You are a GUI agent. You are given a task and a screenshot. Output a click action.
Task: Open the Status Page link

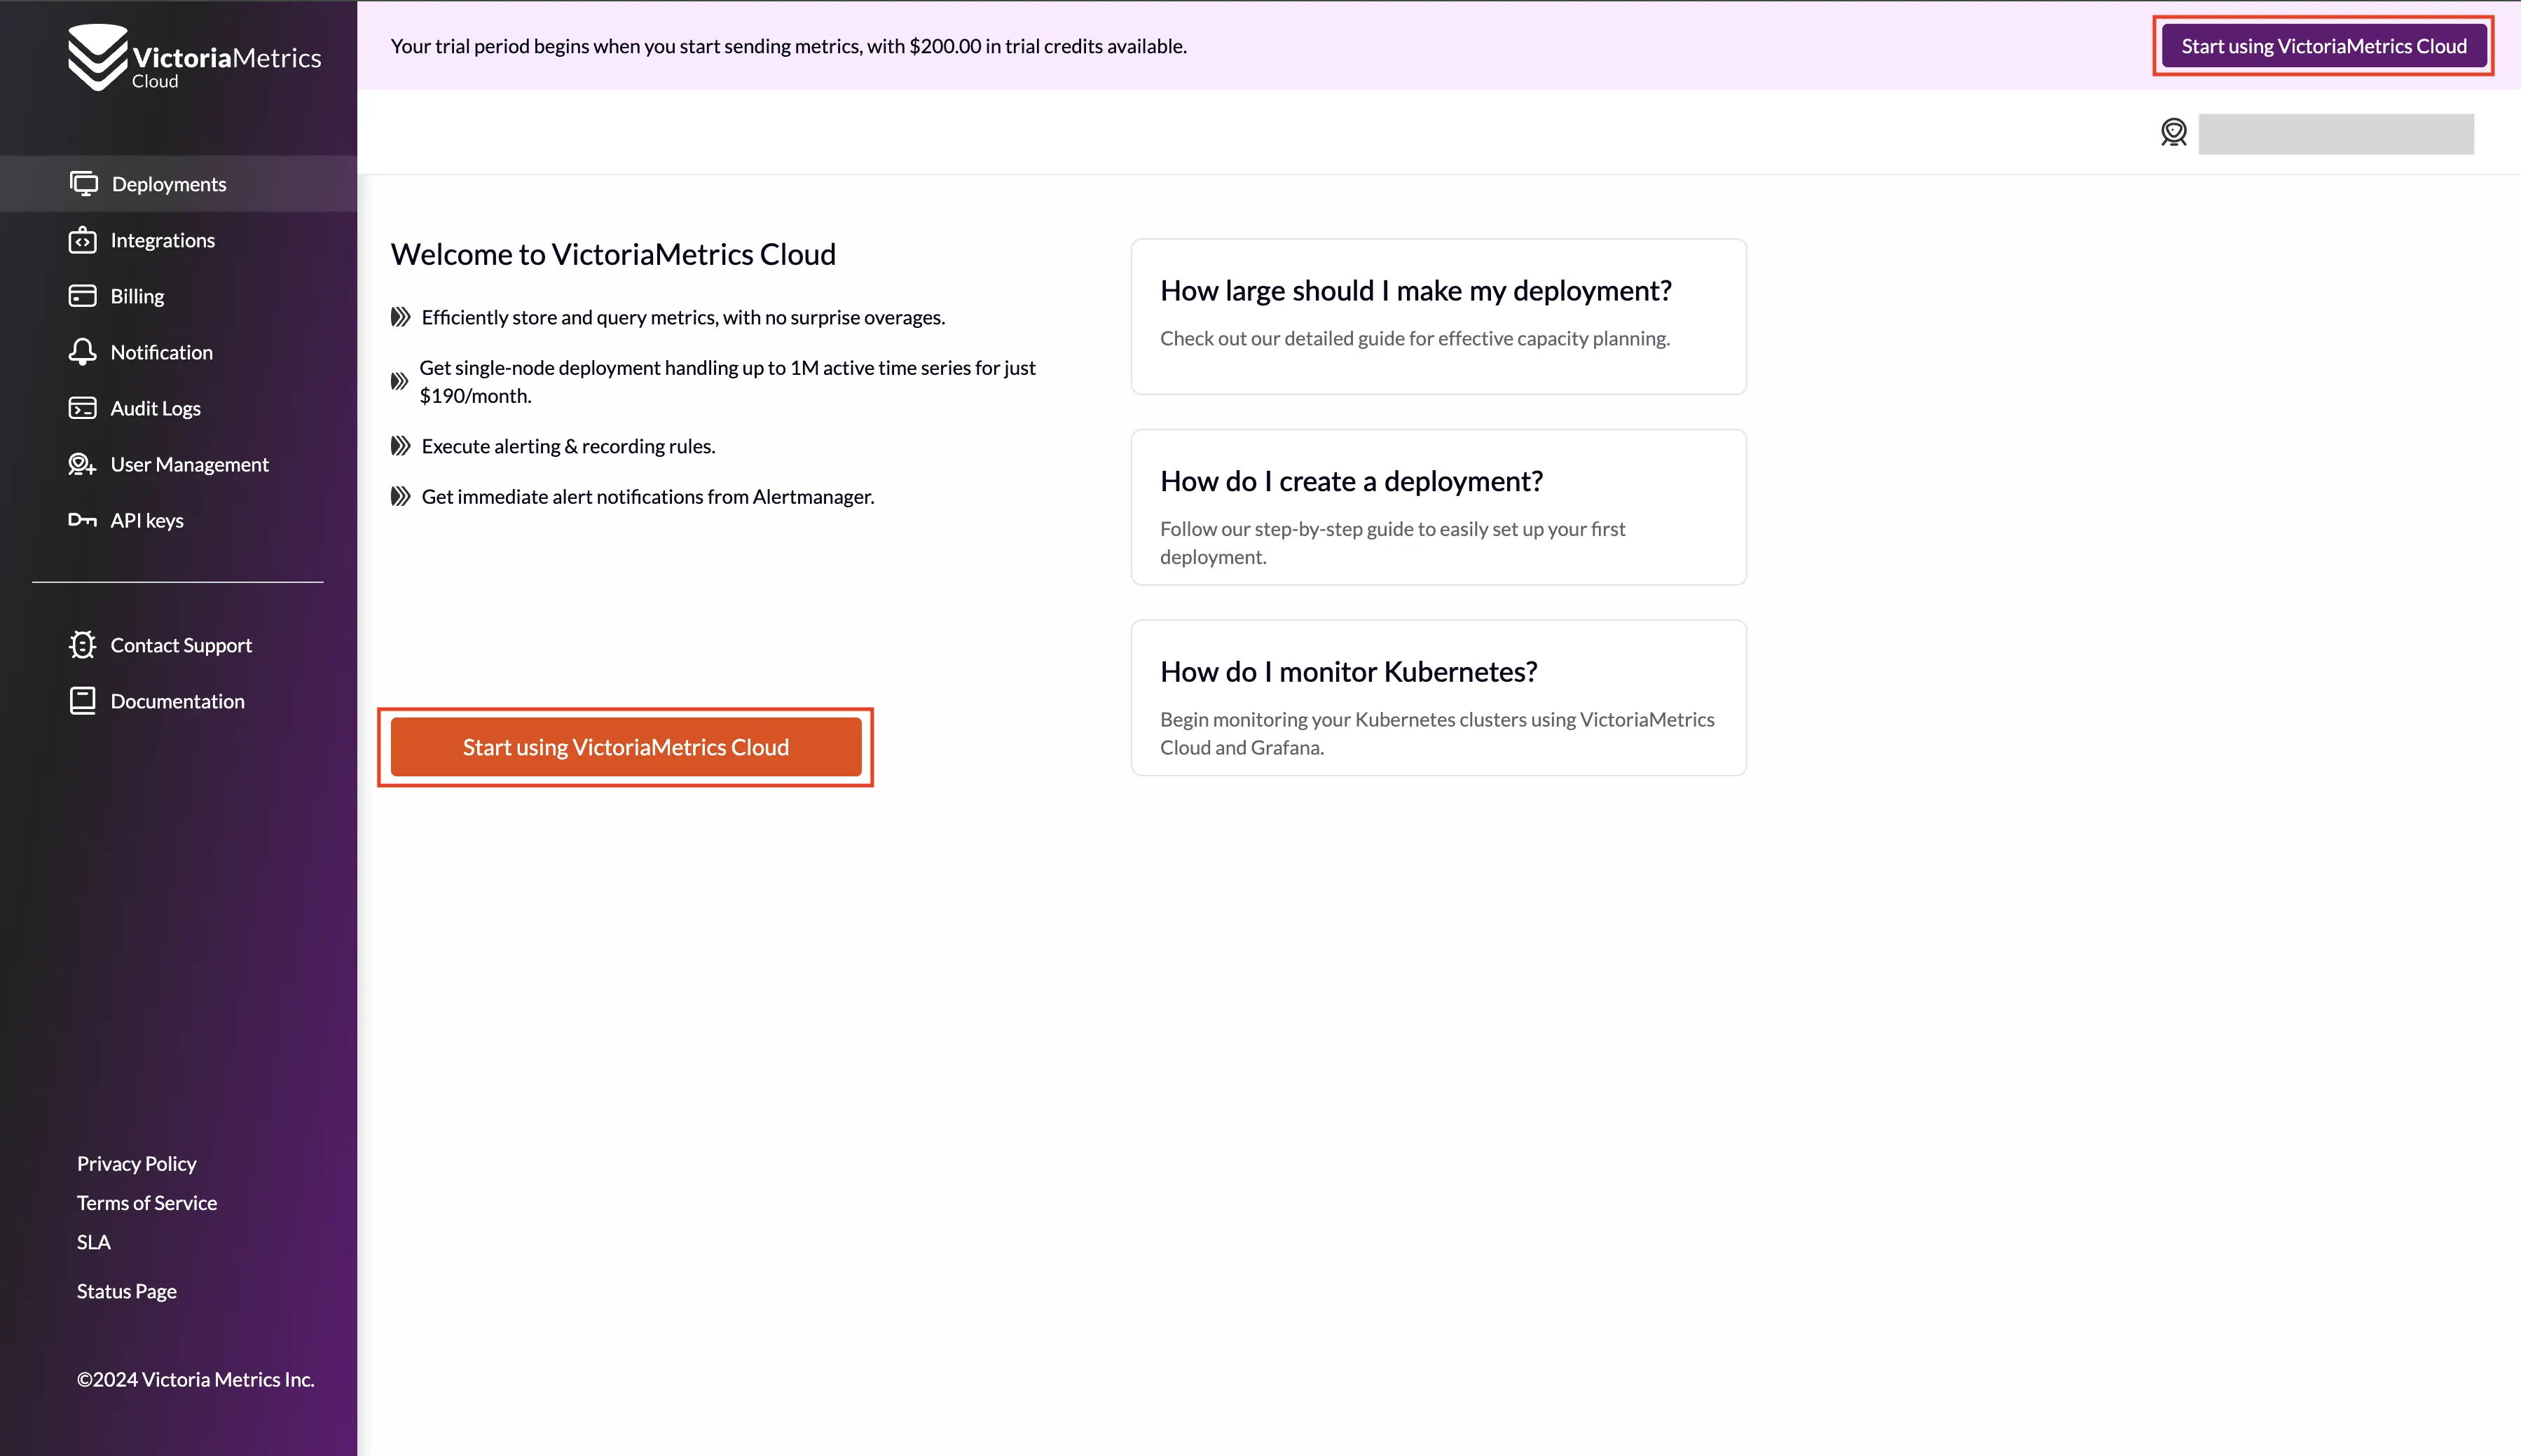coord(127,1291)
